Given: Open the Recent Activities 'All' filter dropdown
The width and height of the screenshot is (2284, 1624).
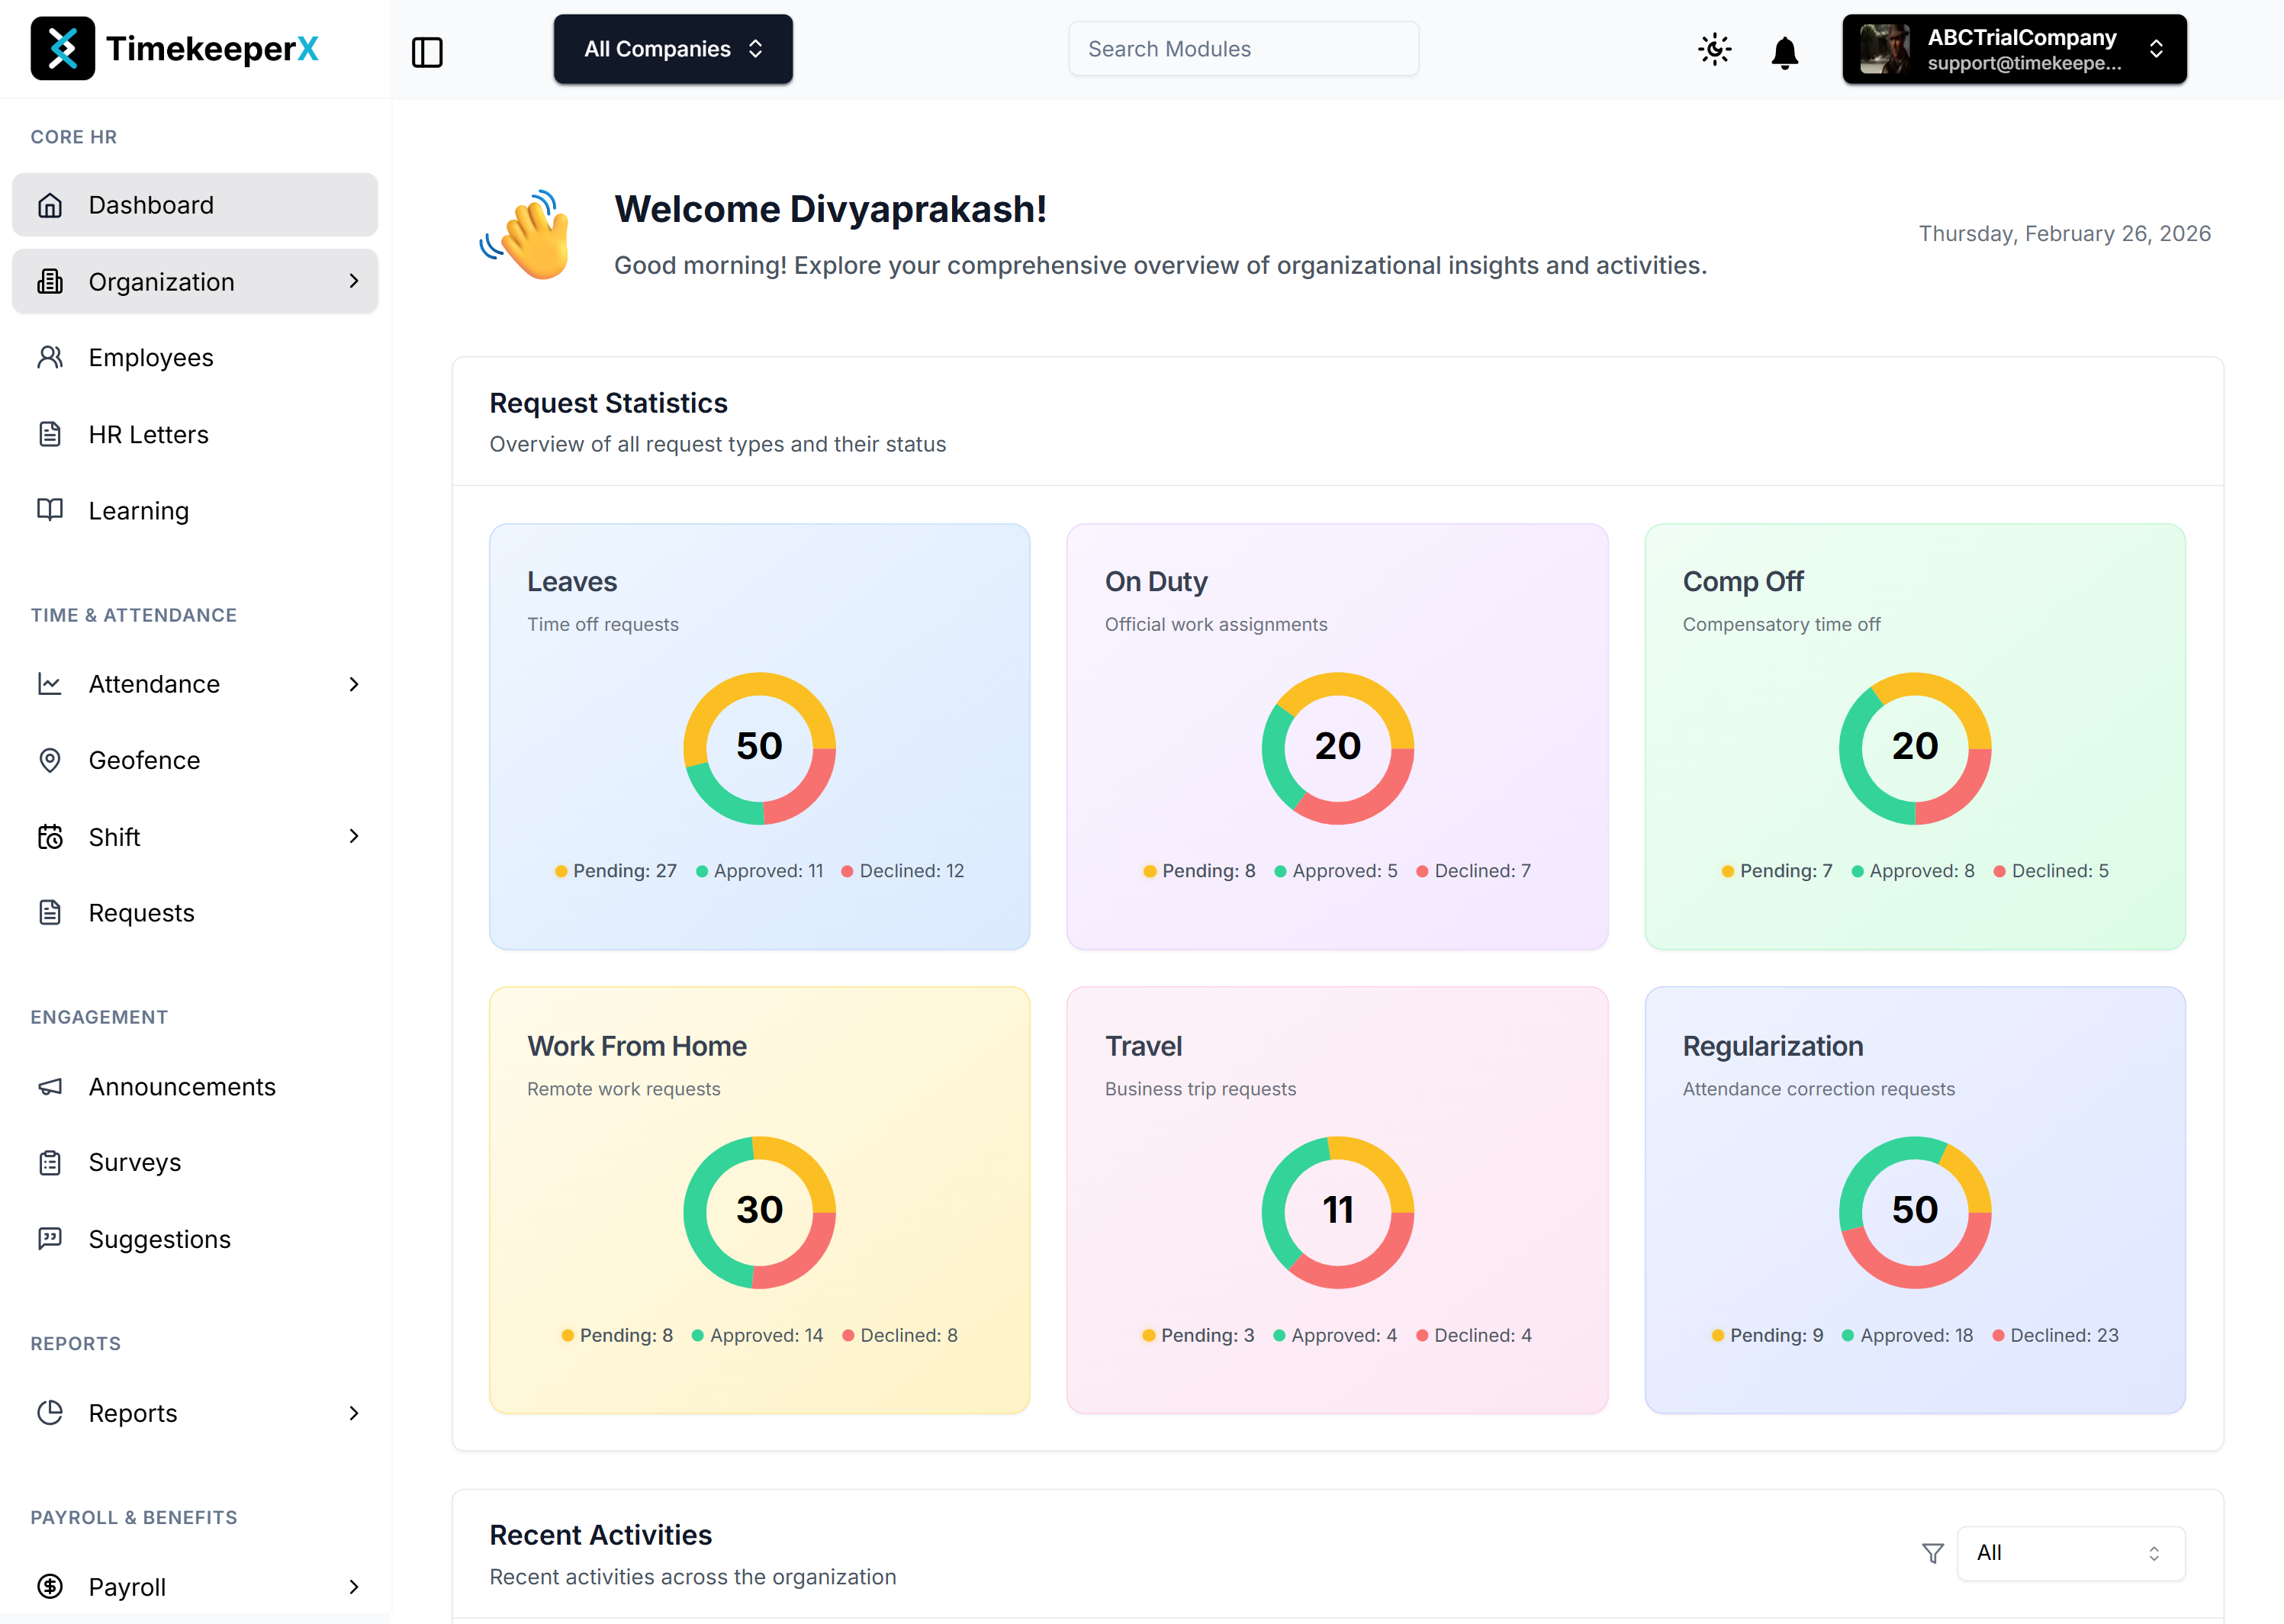Looking at the screenshot, I should coord(2070,1553).
